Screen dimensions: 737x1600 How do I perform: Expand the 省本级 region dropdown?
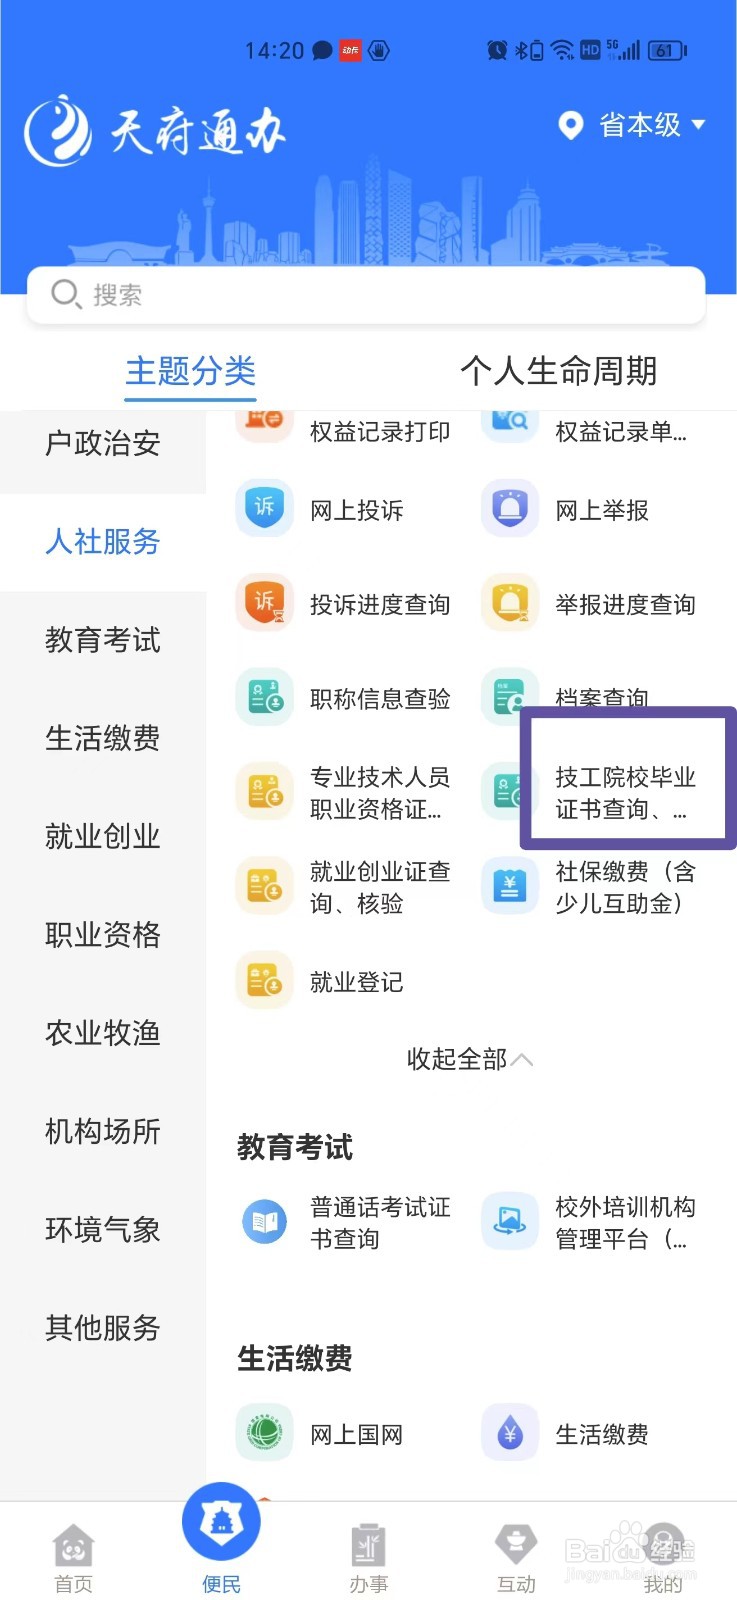pyautogui.click(x=632, y=125)
